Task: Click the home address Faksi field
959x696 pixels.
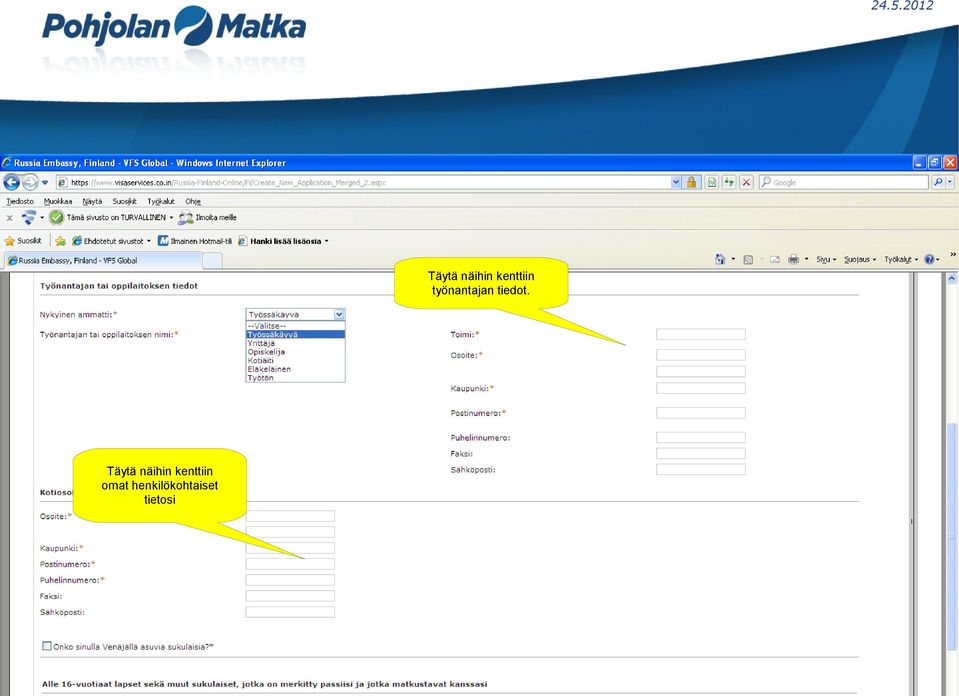Action: click(x=290, y=596)
